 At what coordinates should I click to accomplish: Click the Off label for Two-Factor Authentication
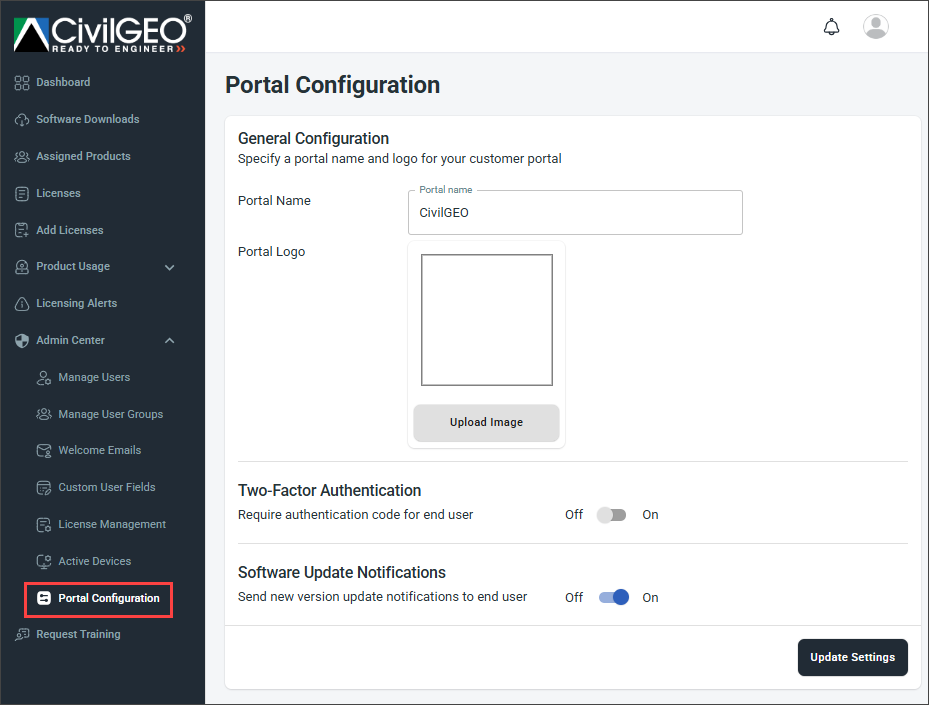(x=574, y=515)
